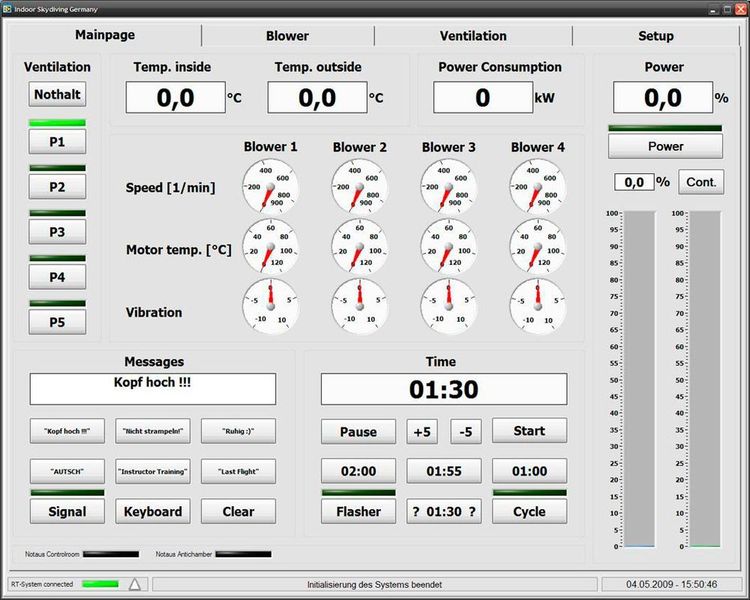
Task: Click the Blower 4 speed gauge
Action: point(538,187)
